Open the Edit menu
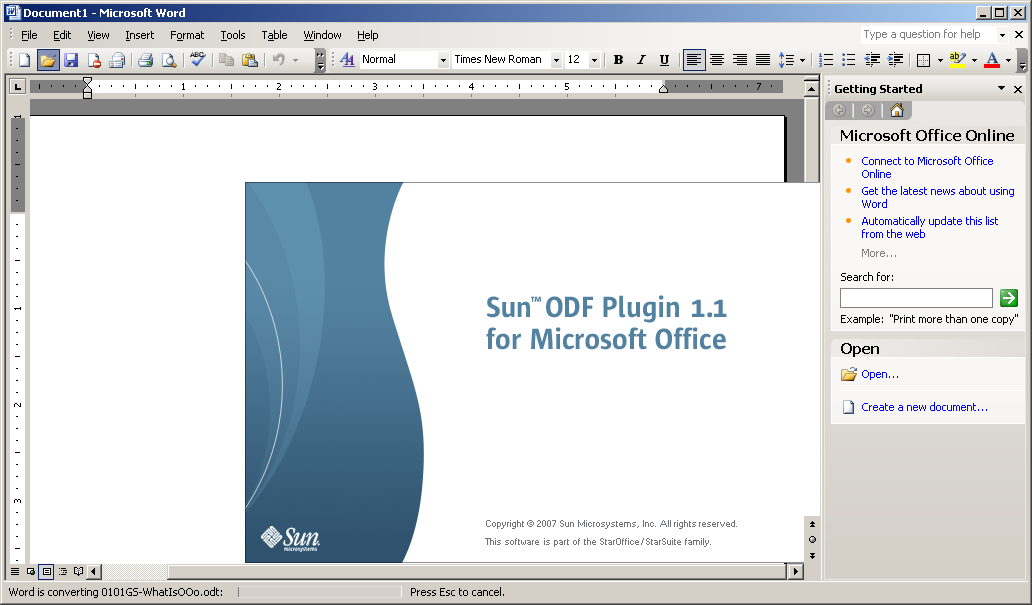1032x605 pixels. tap(62, 35)
